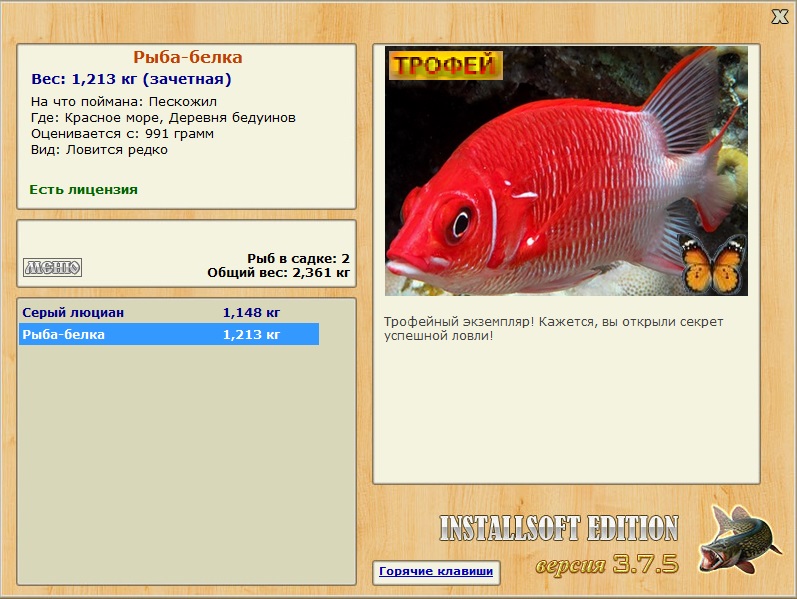The height and width of the screenshot is (599, 797).
Task: Click empty area of the fish keepnet list
Action: point(186,463)
